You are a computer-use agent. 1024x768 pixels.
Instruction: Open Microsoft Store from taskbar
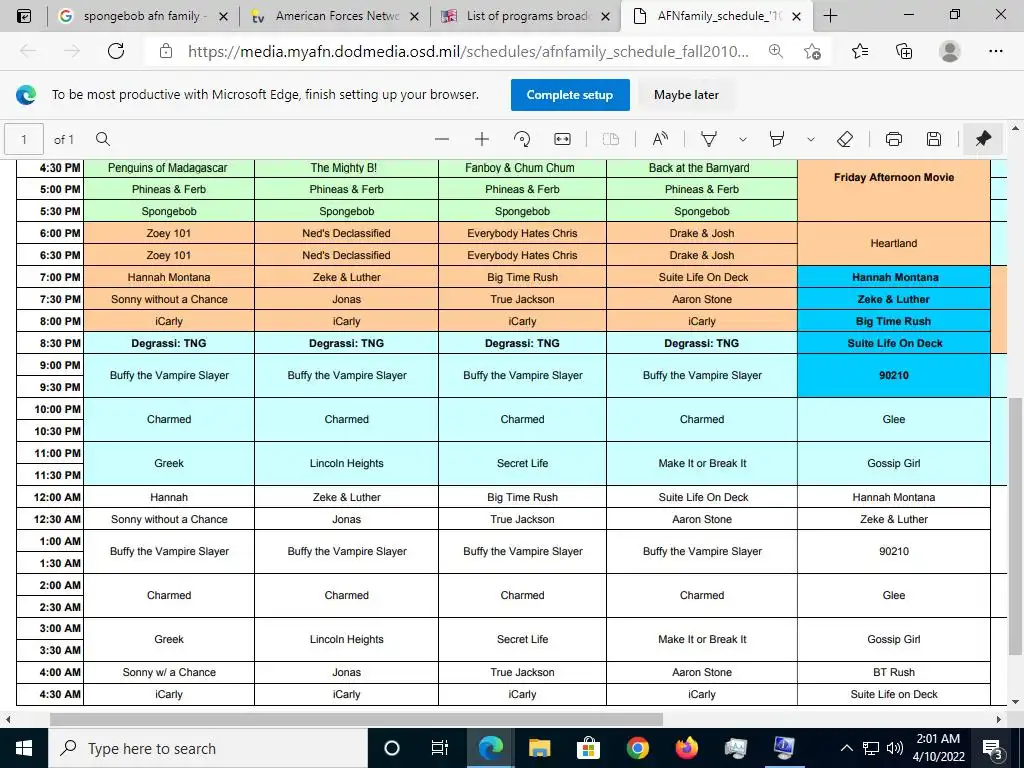[588, 748]
